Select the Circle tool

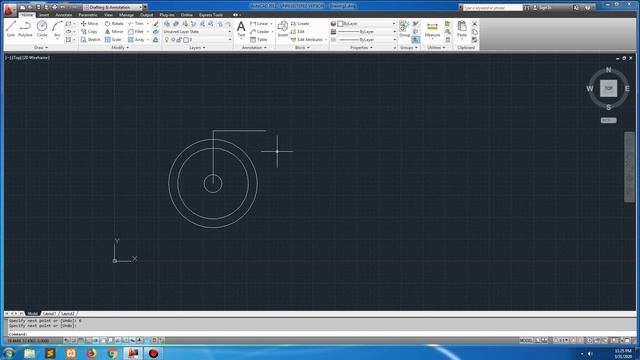[42, 29]
